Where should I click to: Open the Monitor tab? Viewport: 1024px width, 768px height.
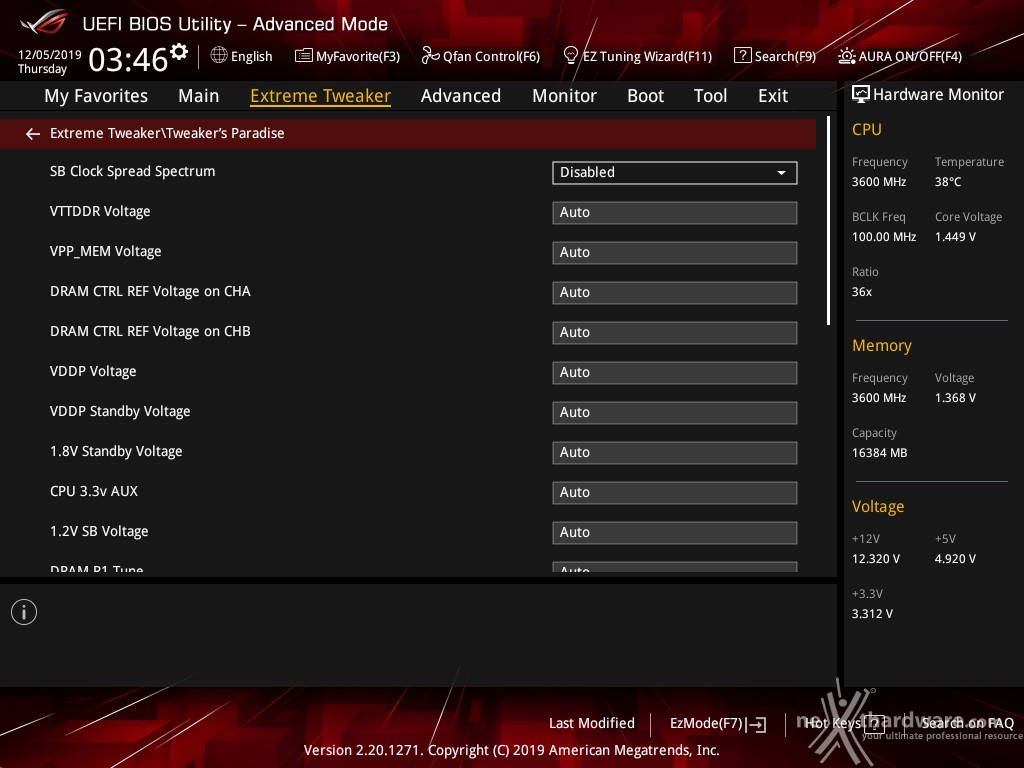coord(564,96)
